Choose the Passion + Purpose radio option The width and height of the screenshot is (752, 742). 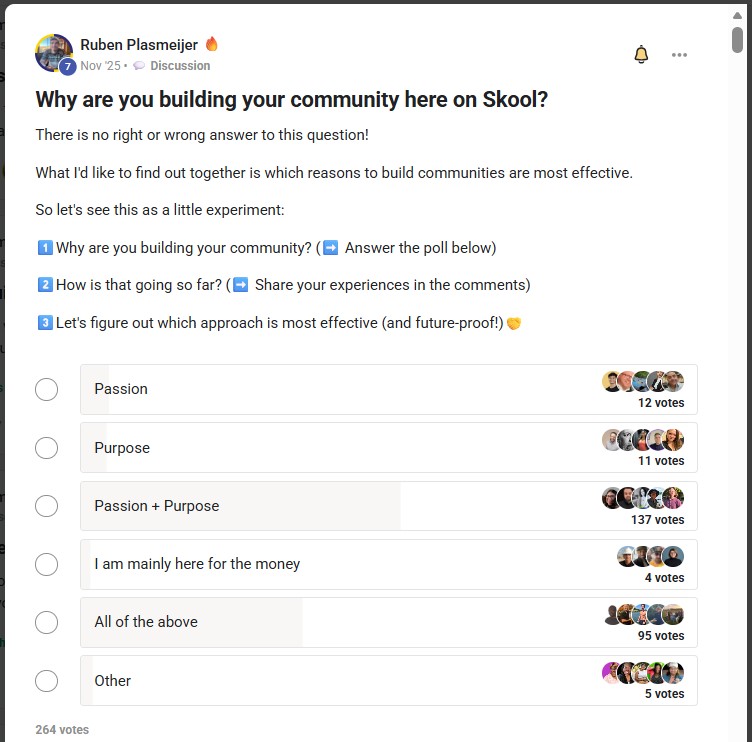point(47,505)
